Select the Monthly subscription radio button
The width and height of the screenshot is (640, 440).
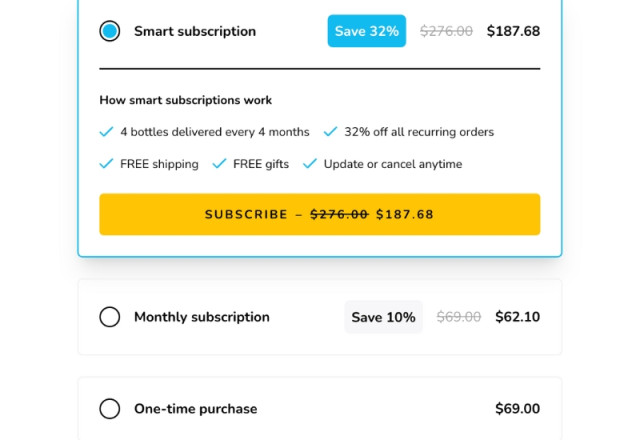click(x=109, y=317)
